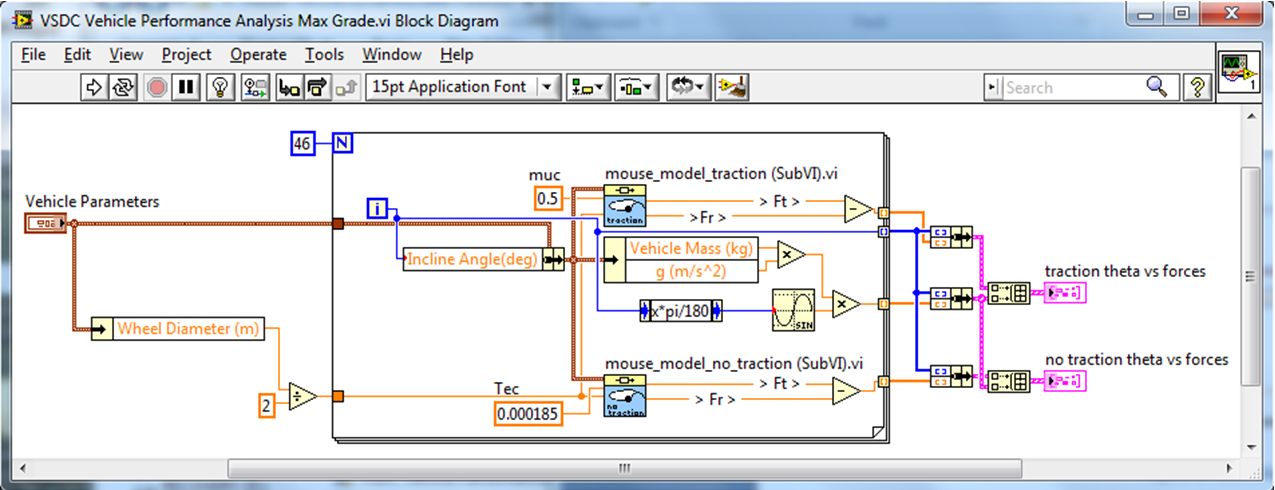Image resolution: width=1275 pixels, height=490 pixels.
Task: Select the mouse_model_traction SubVI icon
Action: click(x=625, y=206)
